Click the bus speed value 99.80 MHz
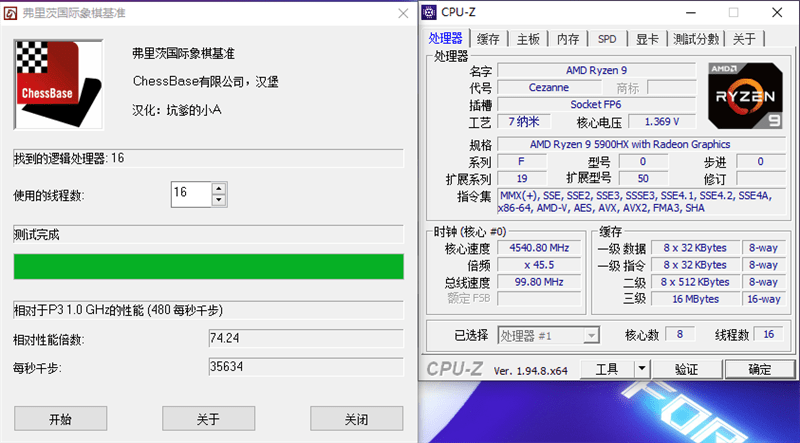Image resolution: width=800 pixels, height=443 pixels. pyautogui.click(x=539, y=282)
